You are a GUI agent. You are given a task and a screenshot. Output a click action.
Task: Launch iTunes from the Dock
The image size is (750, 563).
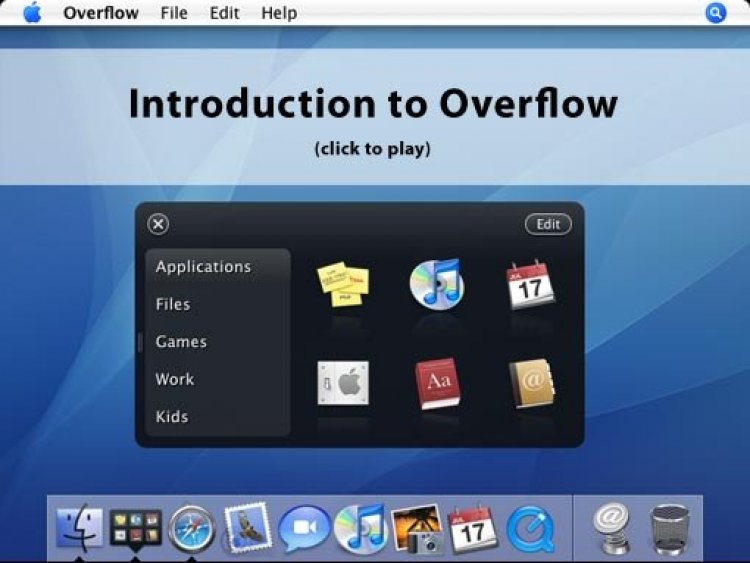[360, 529]
